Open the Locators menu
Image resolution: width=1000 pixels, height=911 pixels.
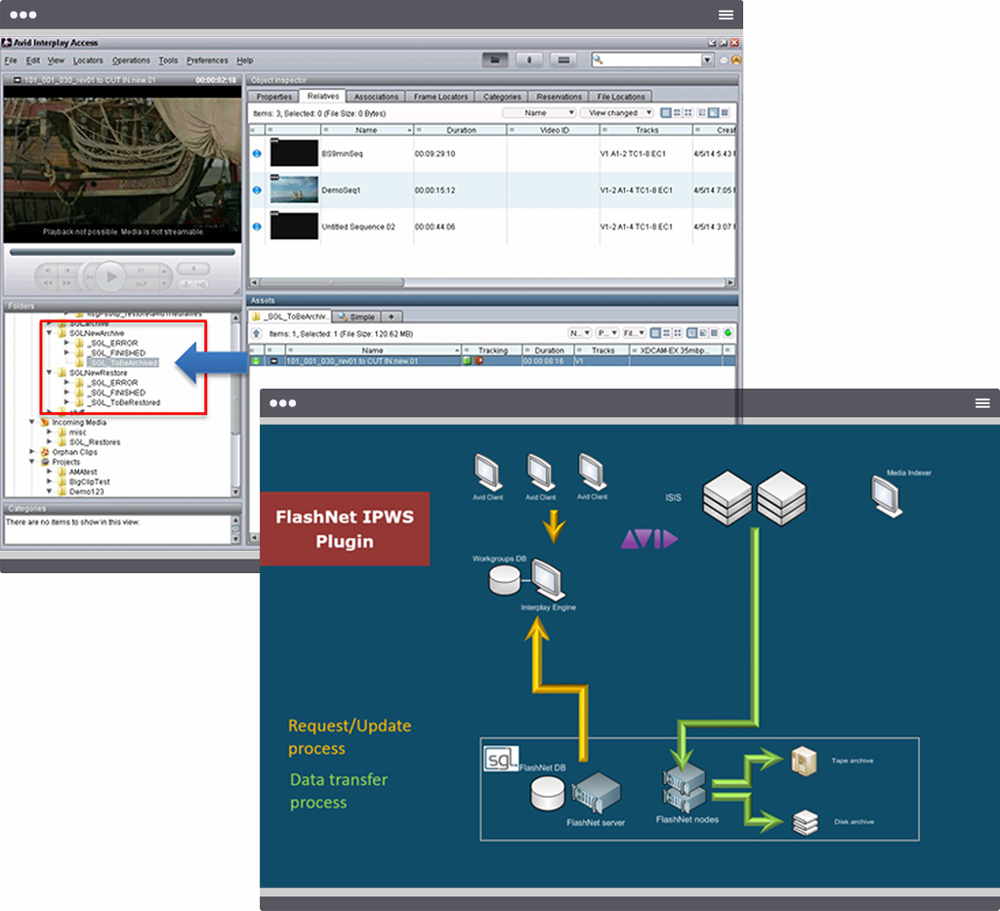(88, 61)
